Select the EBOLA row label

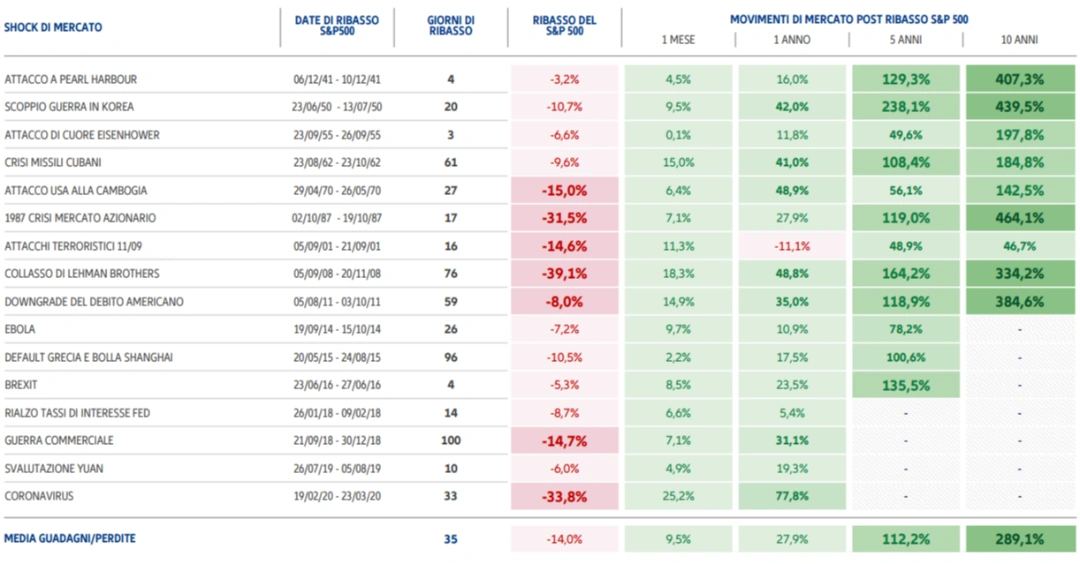pos(22,329)
